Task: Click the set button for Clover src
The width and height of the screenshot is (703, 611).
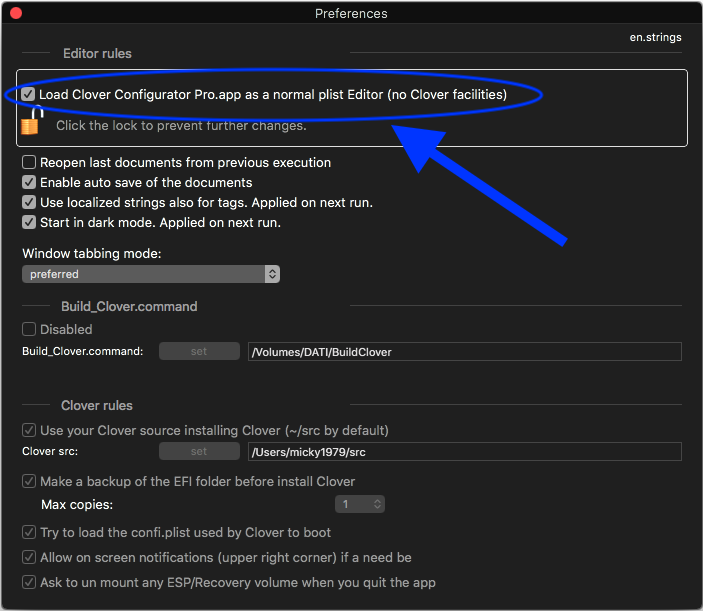Action: coord(199,451)
